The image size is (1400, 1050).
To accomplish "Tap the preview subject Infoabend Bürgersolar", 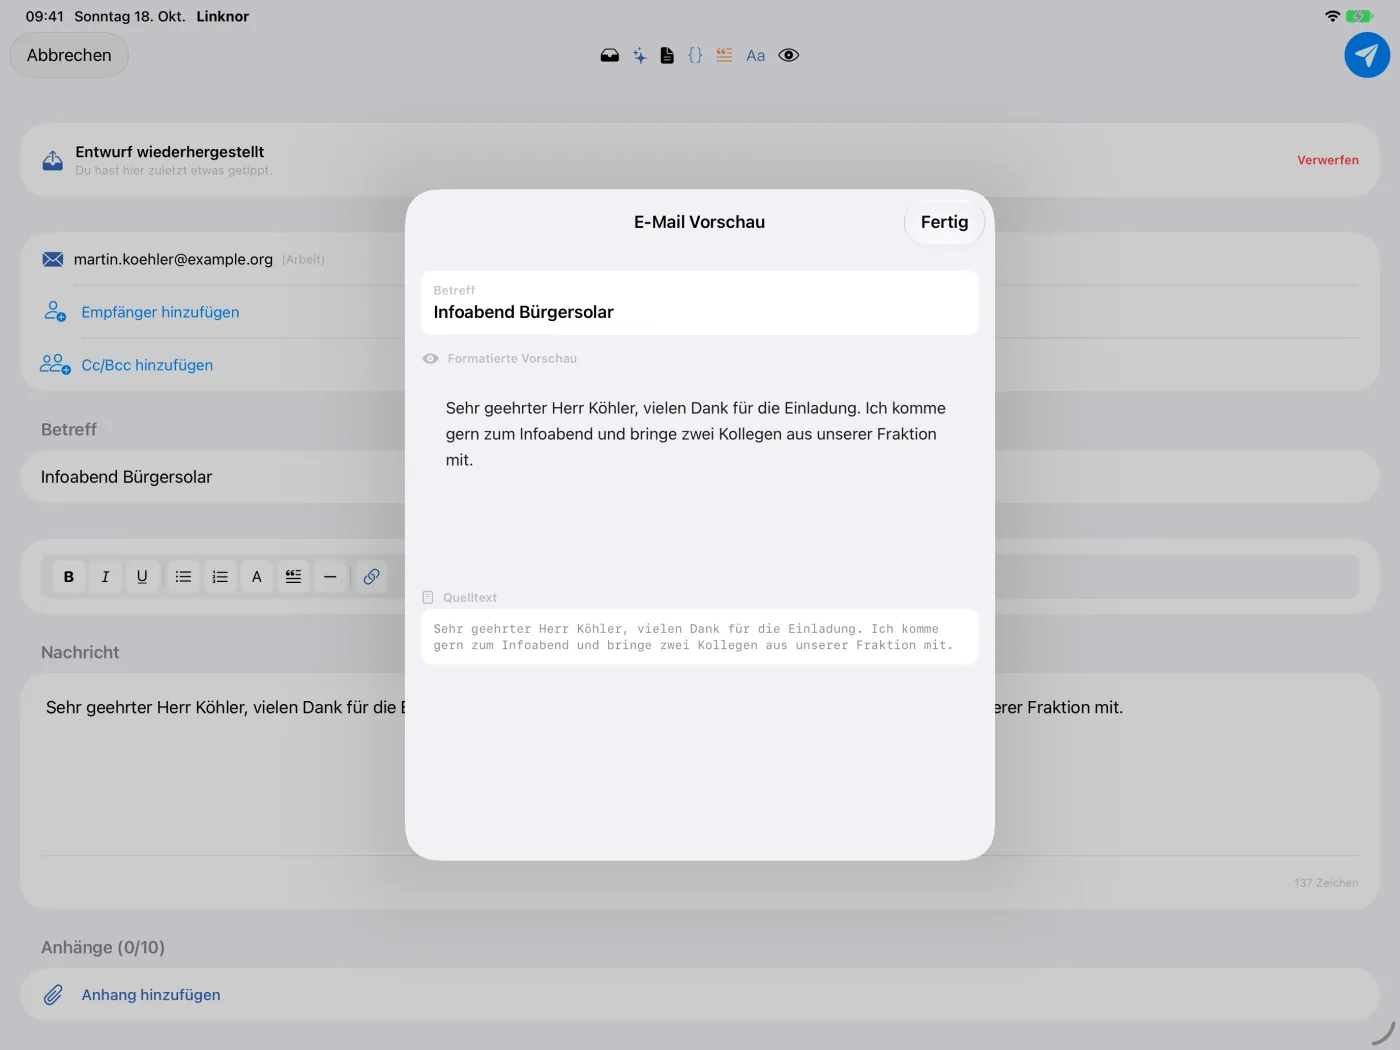I will (523, 312).
